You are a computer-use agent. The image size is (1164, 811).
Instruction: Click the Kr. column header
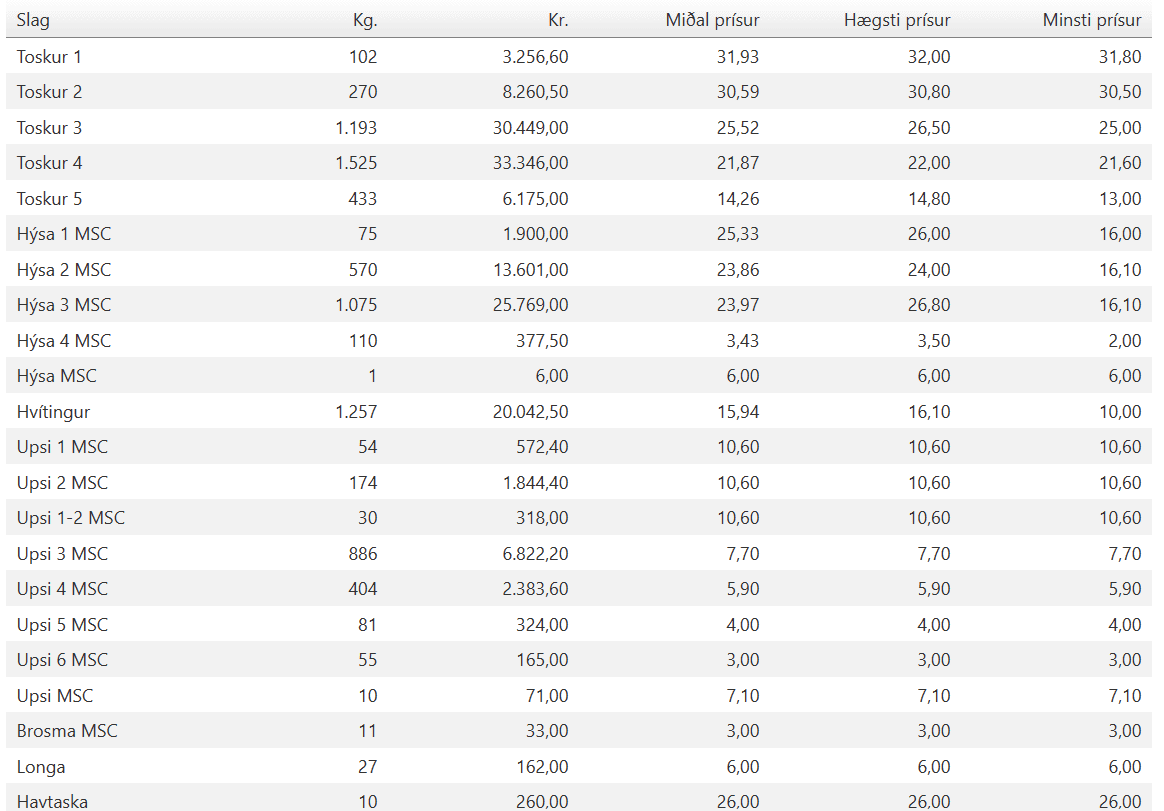[x=558, y=20]
